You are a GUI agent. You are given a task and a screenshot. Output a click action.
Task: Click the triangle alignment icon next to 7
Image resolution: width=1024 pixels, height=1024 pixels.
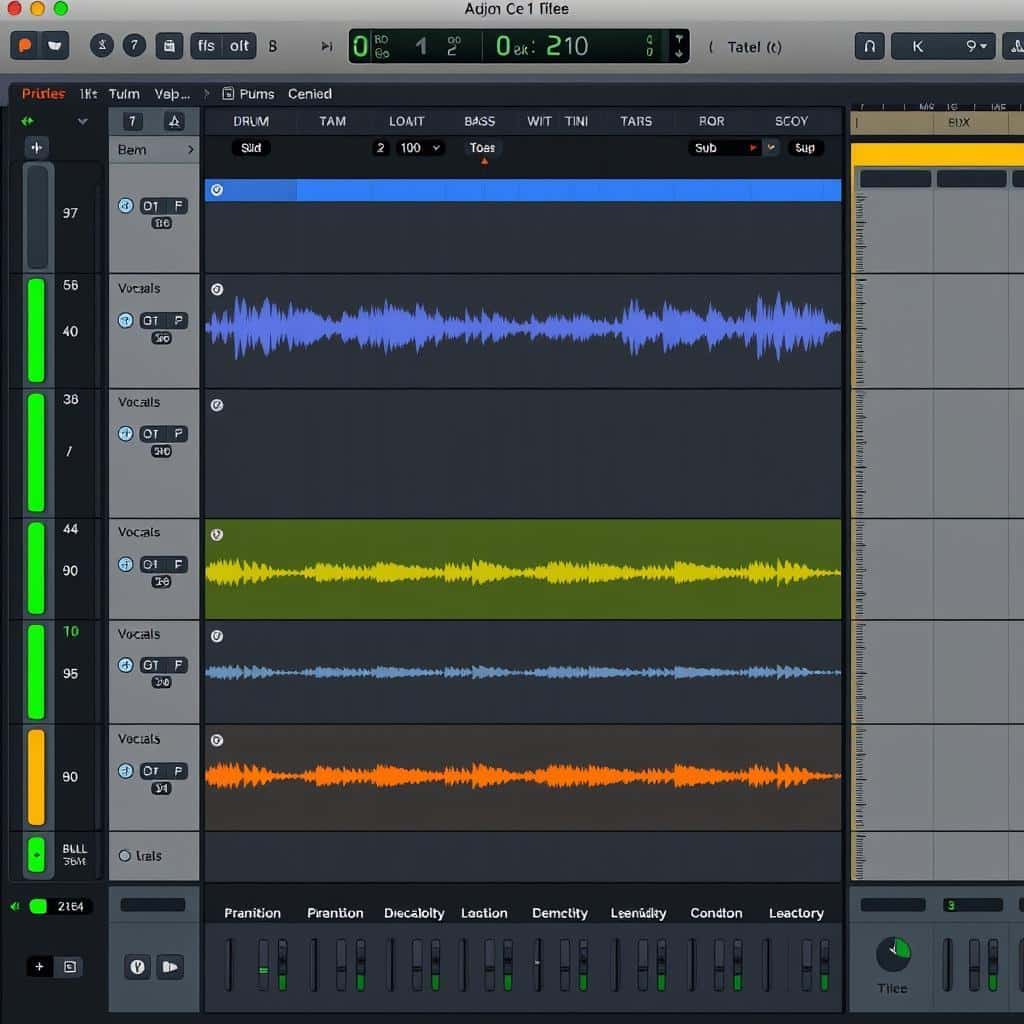click(x=174, y=122)
